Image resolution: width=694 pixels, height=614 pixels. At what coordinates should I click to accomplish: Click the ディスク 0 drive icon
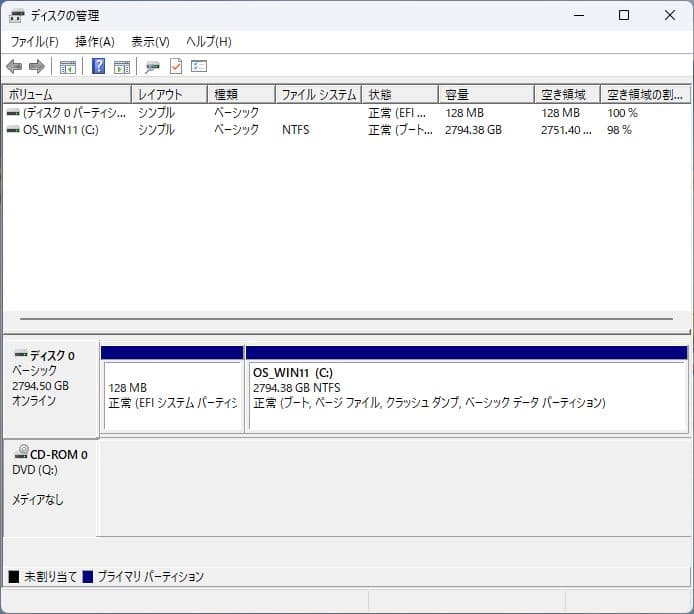pos(21,354)
